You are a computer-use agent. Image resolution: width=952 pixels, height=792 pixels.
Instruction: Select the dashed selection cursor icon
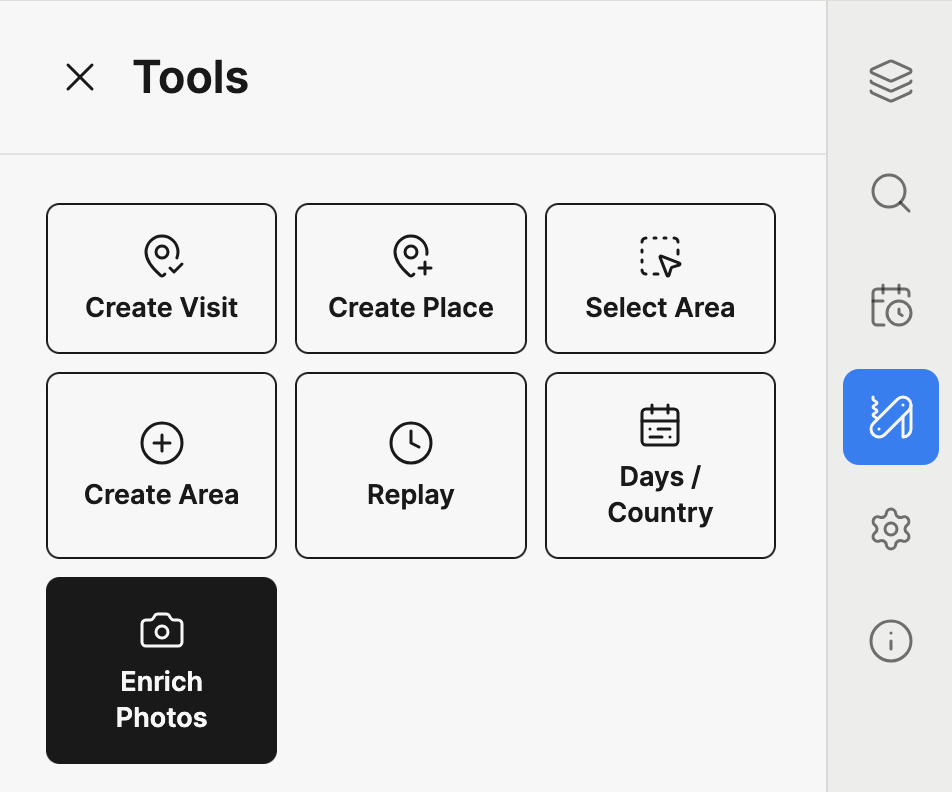pyautogui.click(x=660, y=256)
